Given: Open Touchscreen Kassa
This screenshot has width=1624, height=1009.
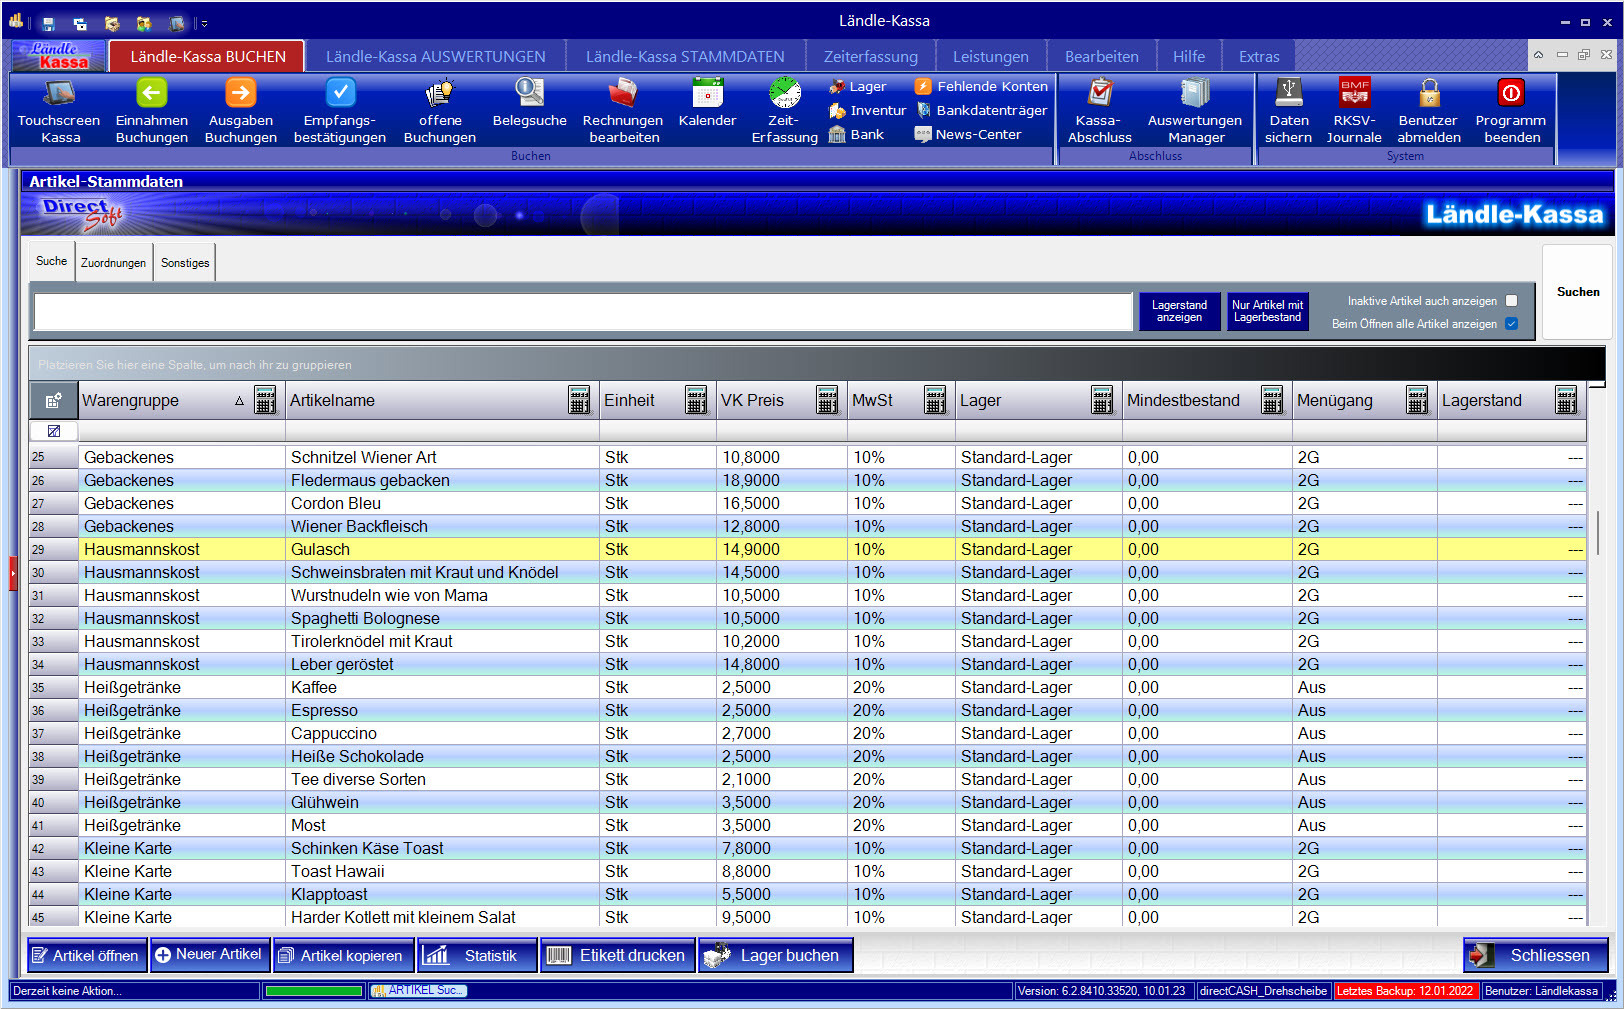Looking at the screenshot, I should tap(59, 111).
